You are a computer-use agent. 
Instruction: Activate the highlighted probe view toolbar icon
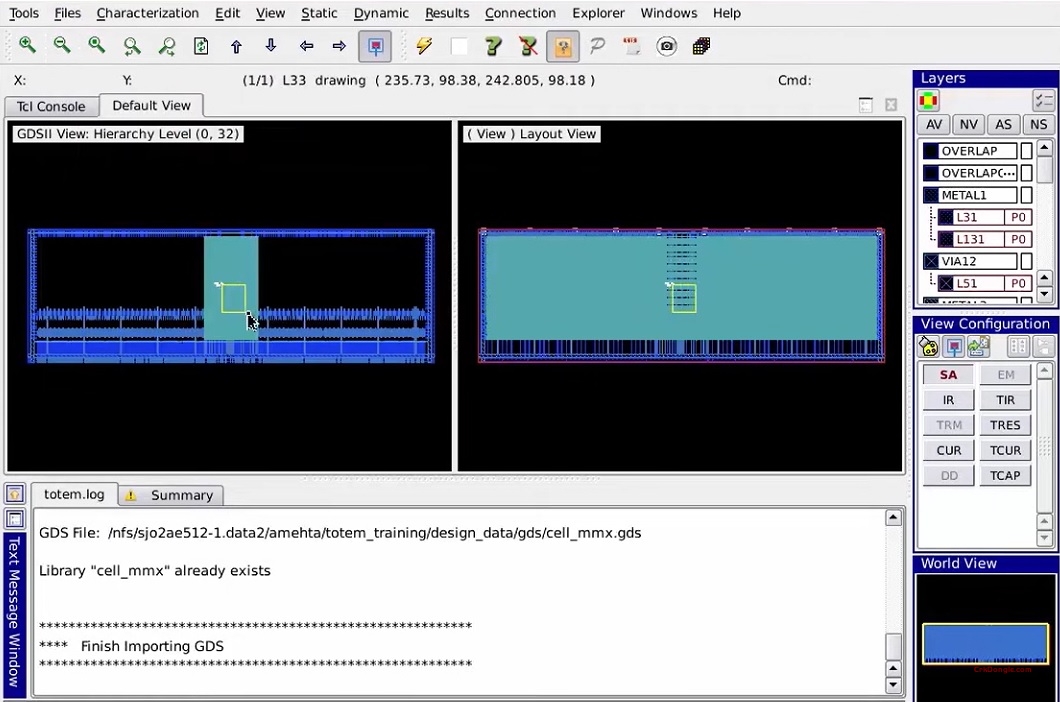375,46
